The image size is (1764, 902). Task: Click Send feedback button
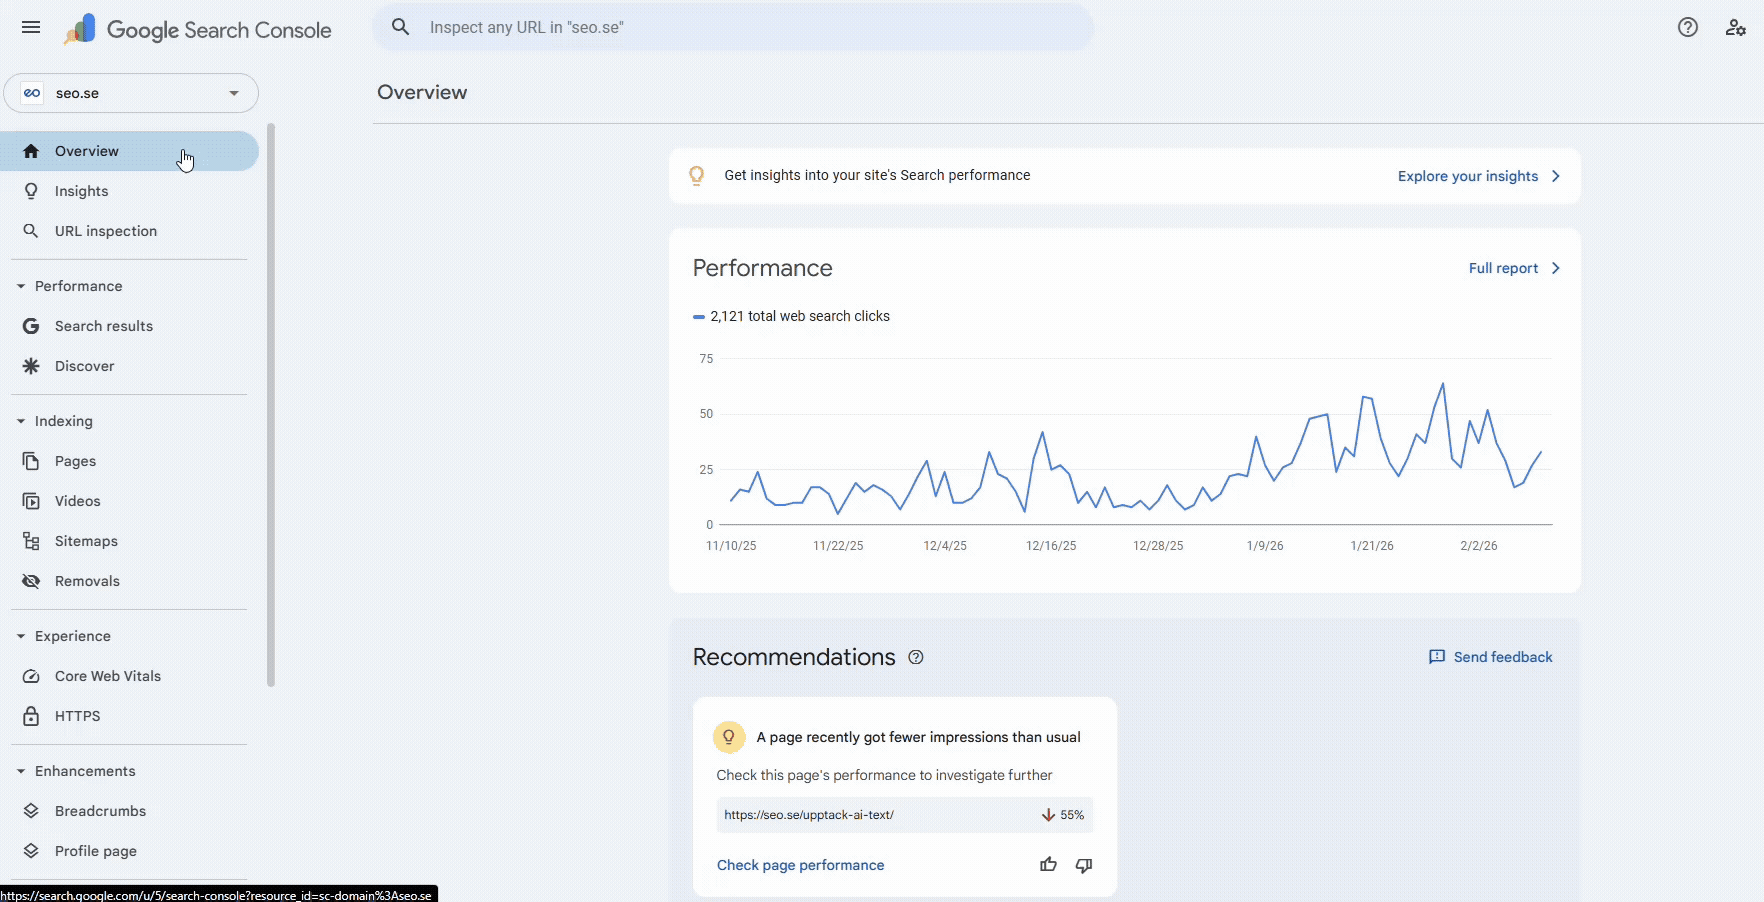[x=1490, y=657]
